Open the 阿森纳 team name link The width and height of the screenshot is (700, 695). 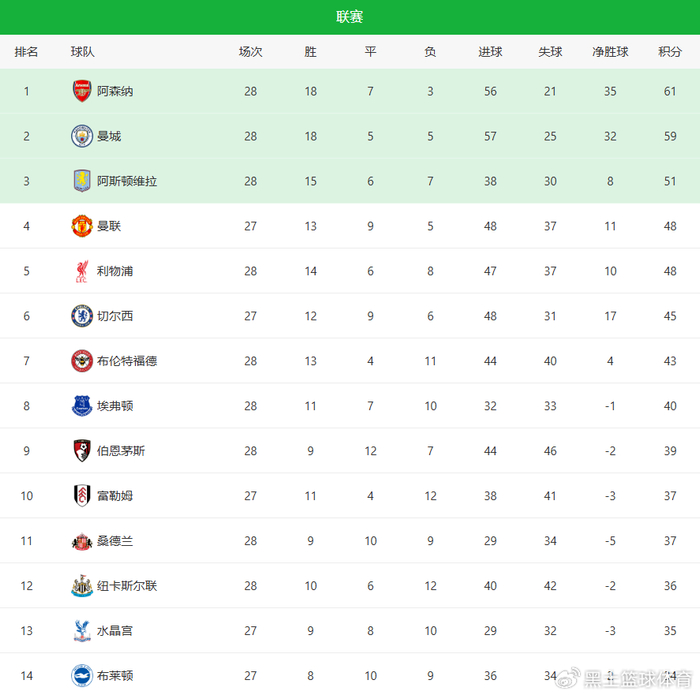[x=115, y=91]
